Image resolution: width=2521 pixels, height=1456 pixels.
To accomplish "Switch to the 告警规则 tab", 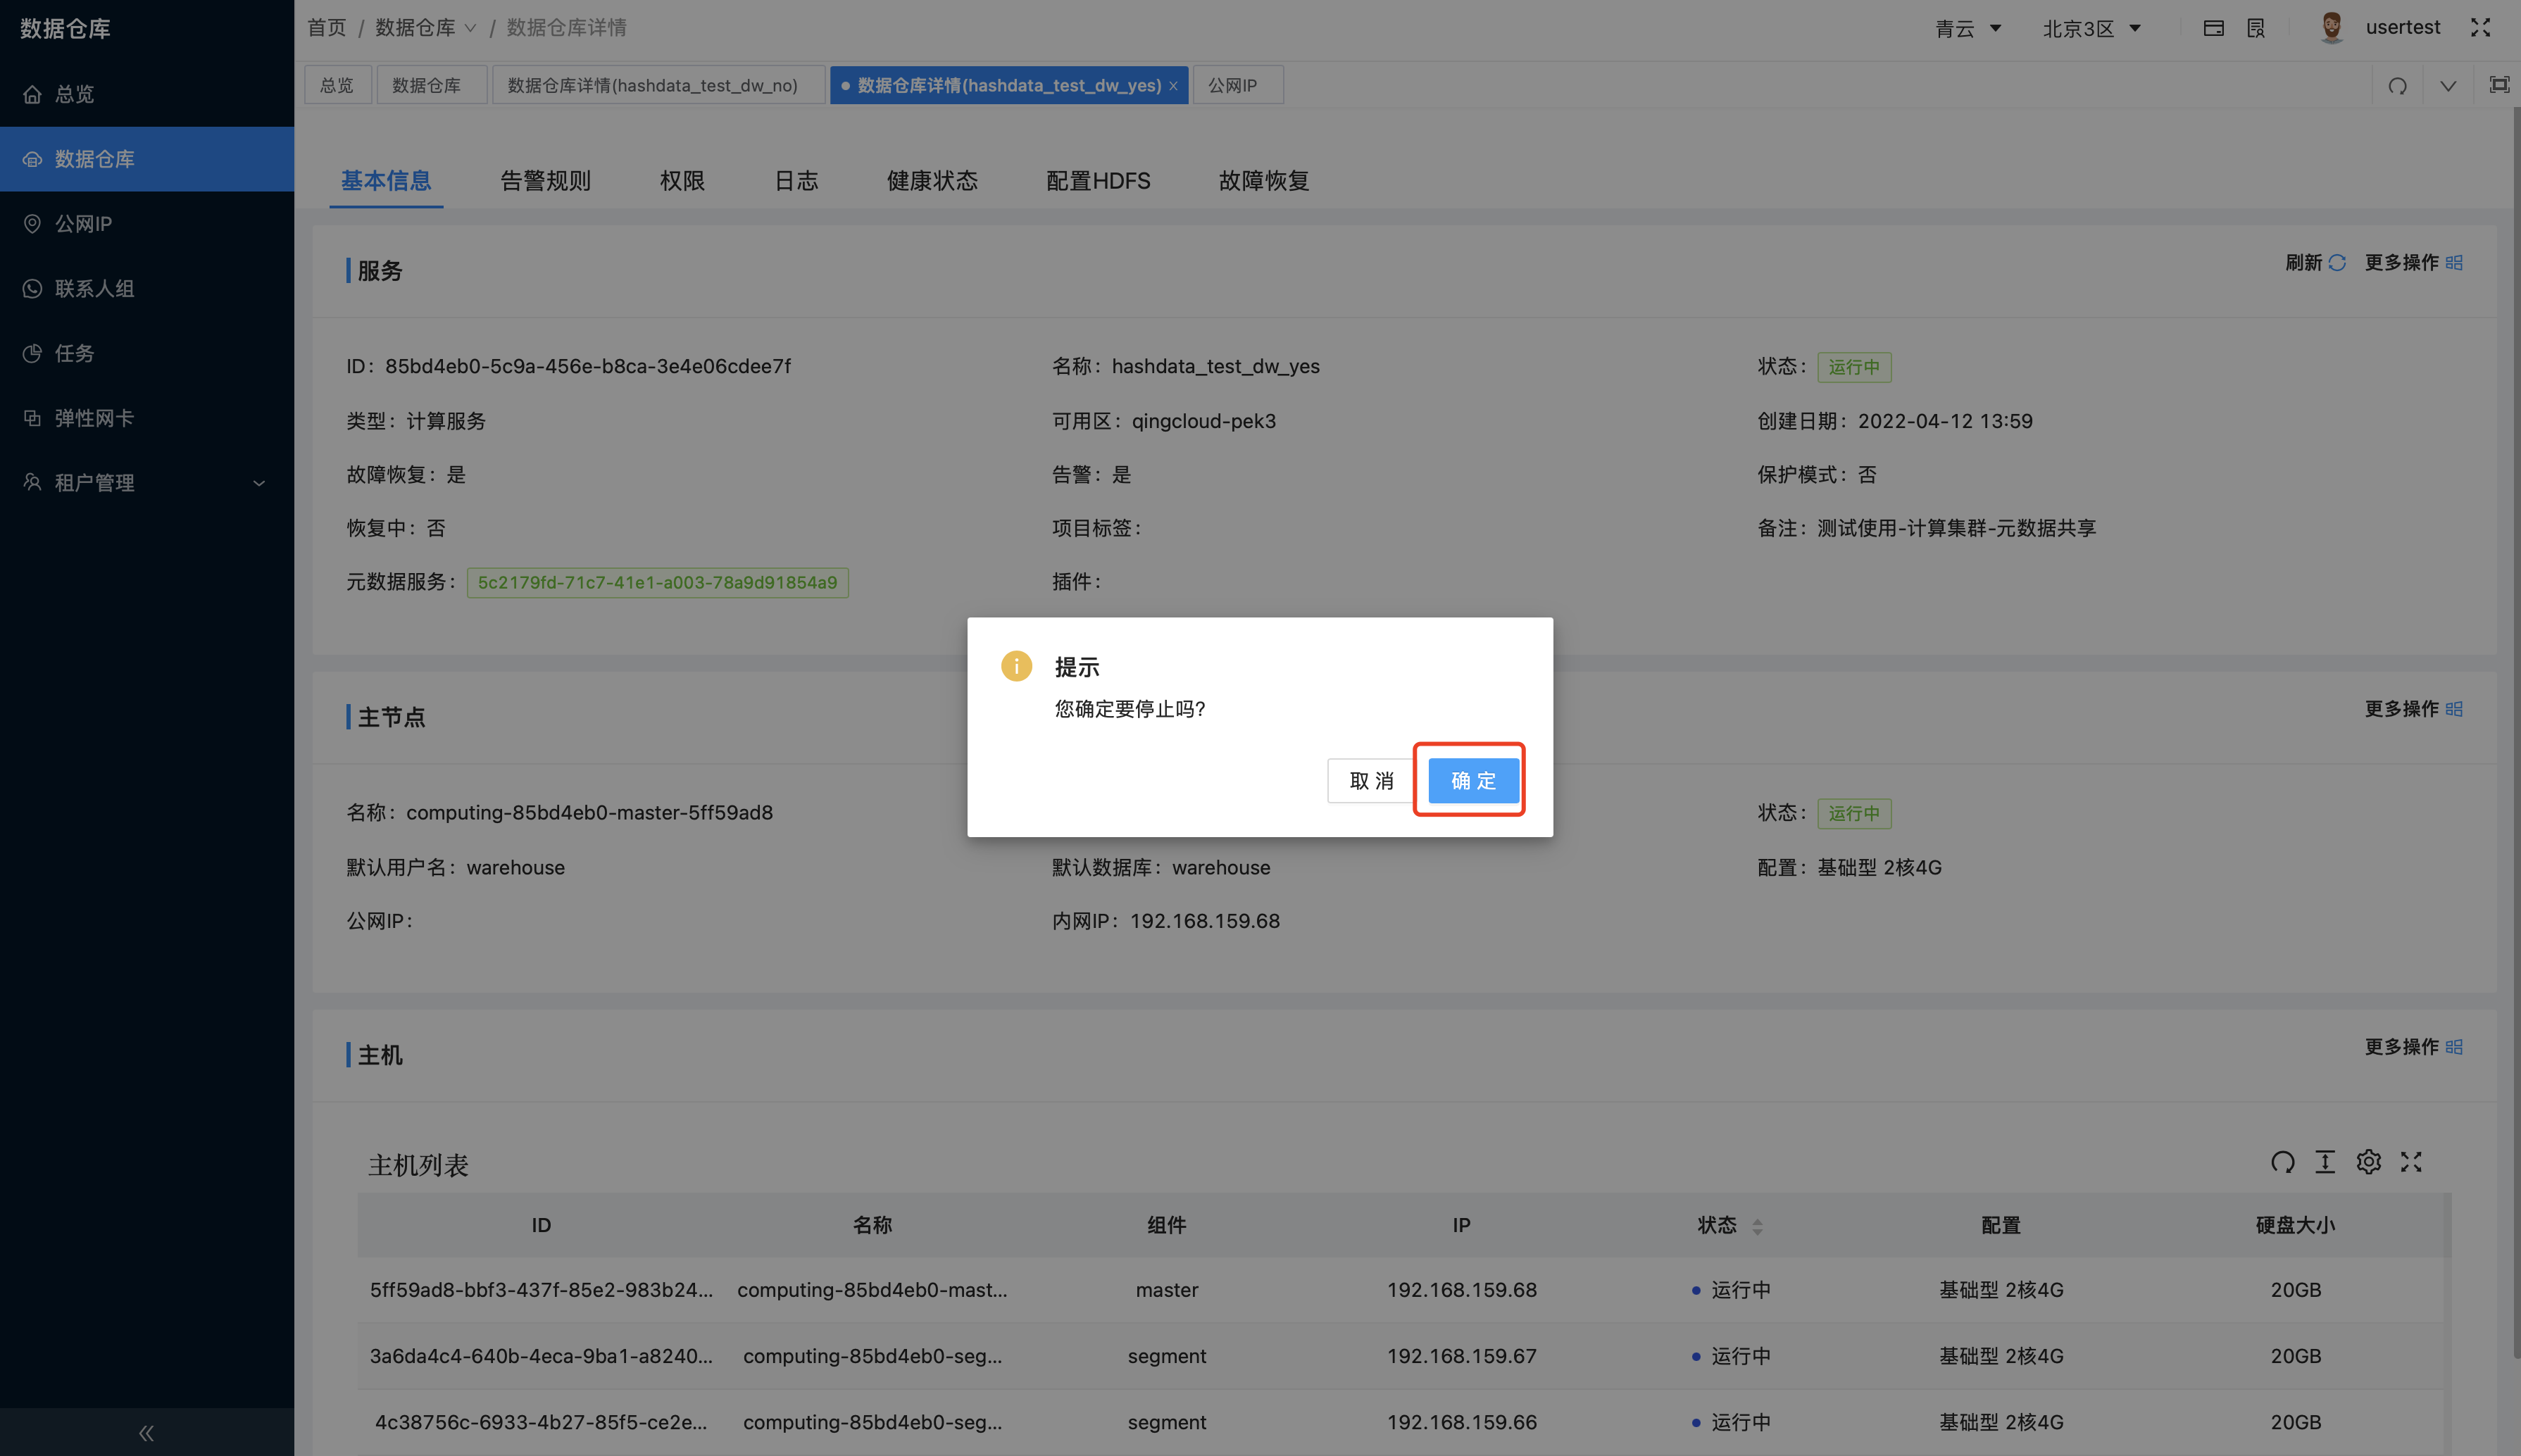I will click(x=546, y=181).
